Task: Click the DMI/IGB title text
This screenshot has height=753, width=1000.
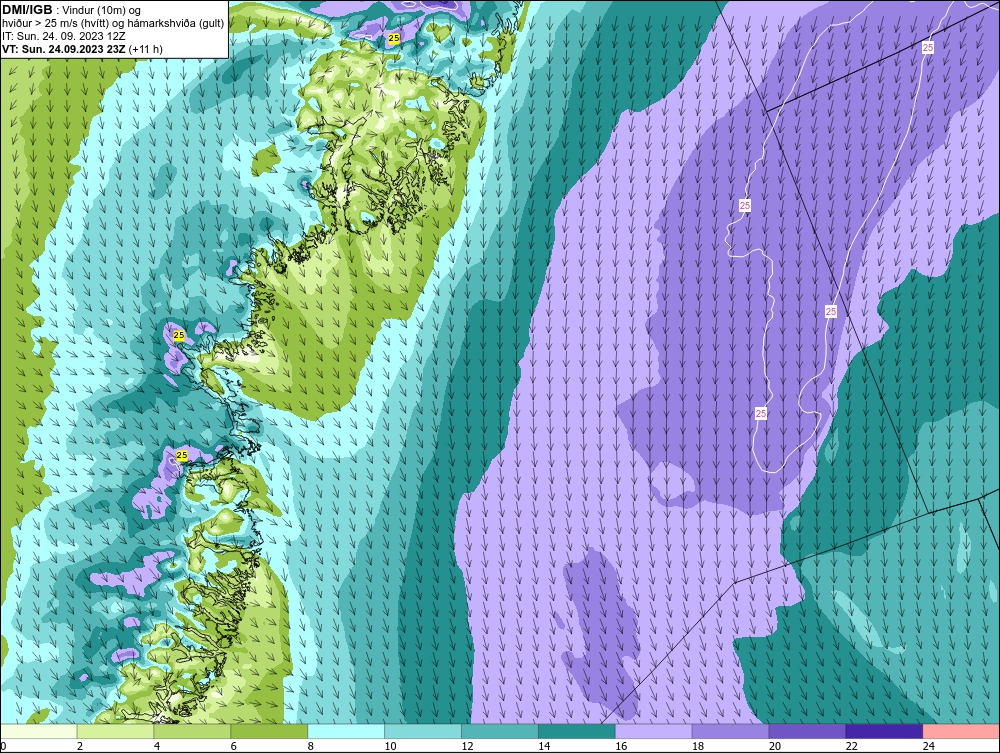Action: pos(27,10)
